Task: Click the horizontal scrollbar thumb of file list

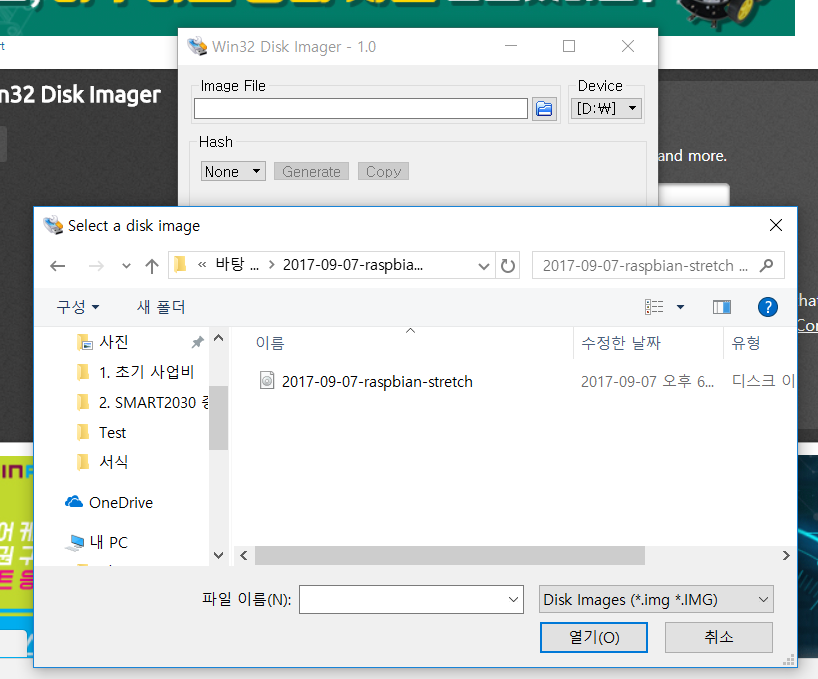Action: (x=450, y=555)
